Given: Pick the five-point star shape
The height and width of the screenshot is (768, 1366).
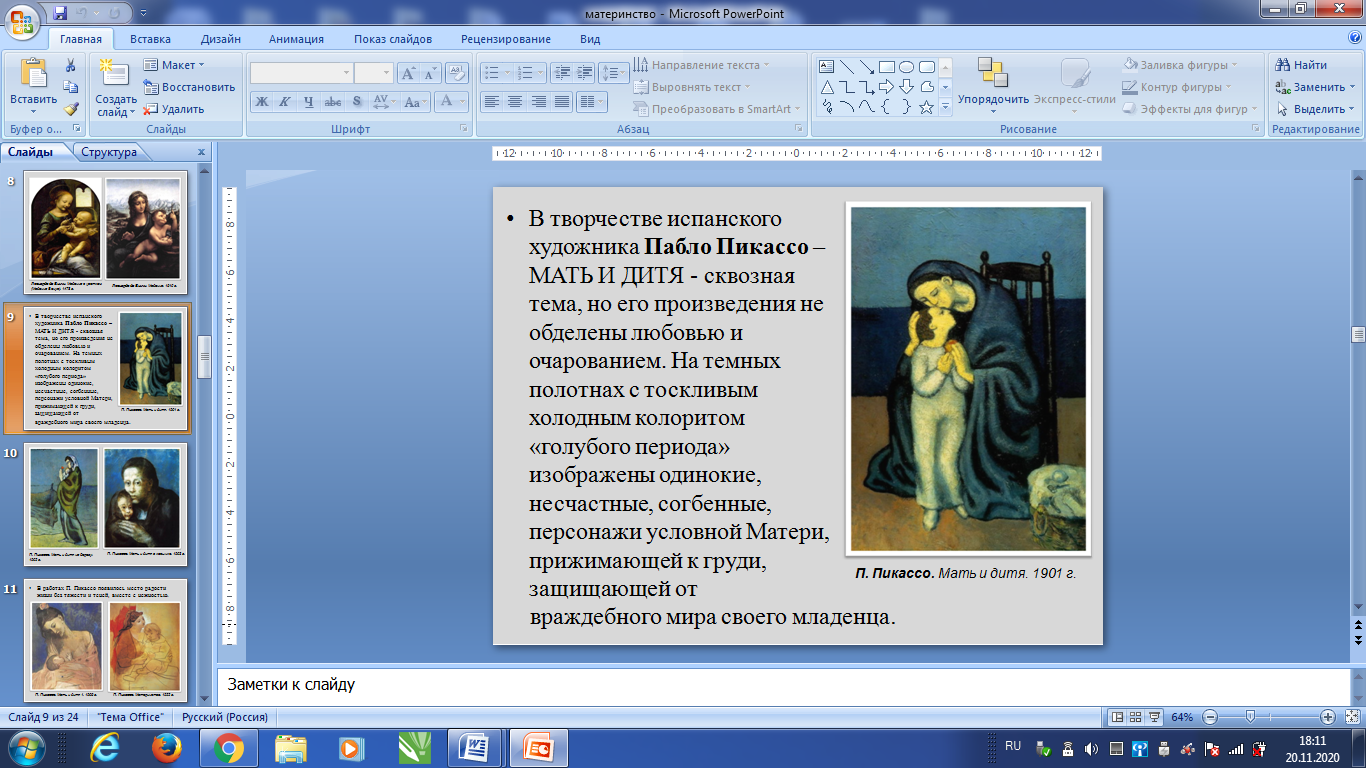Looking at the screenshot, I should pos(926,107).
